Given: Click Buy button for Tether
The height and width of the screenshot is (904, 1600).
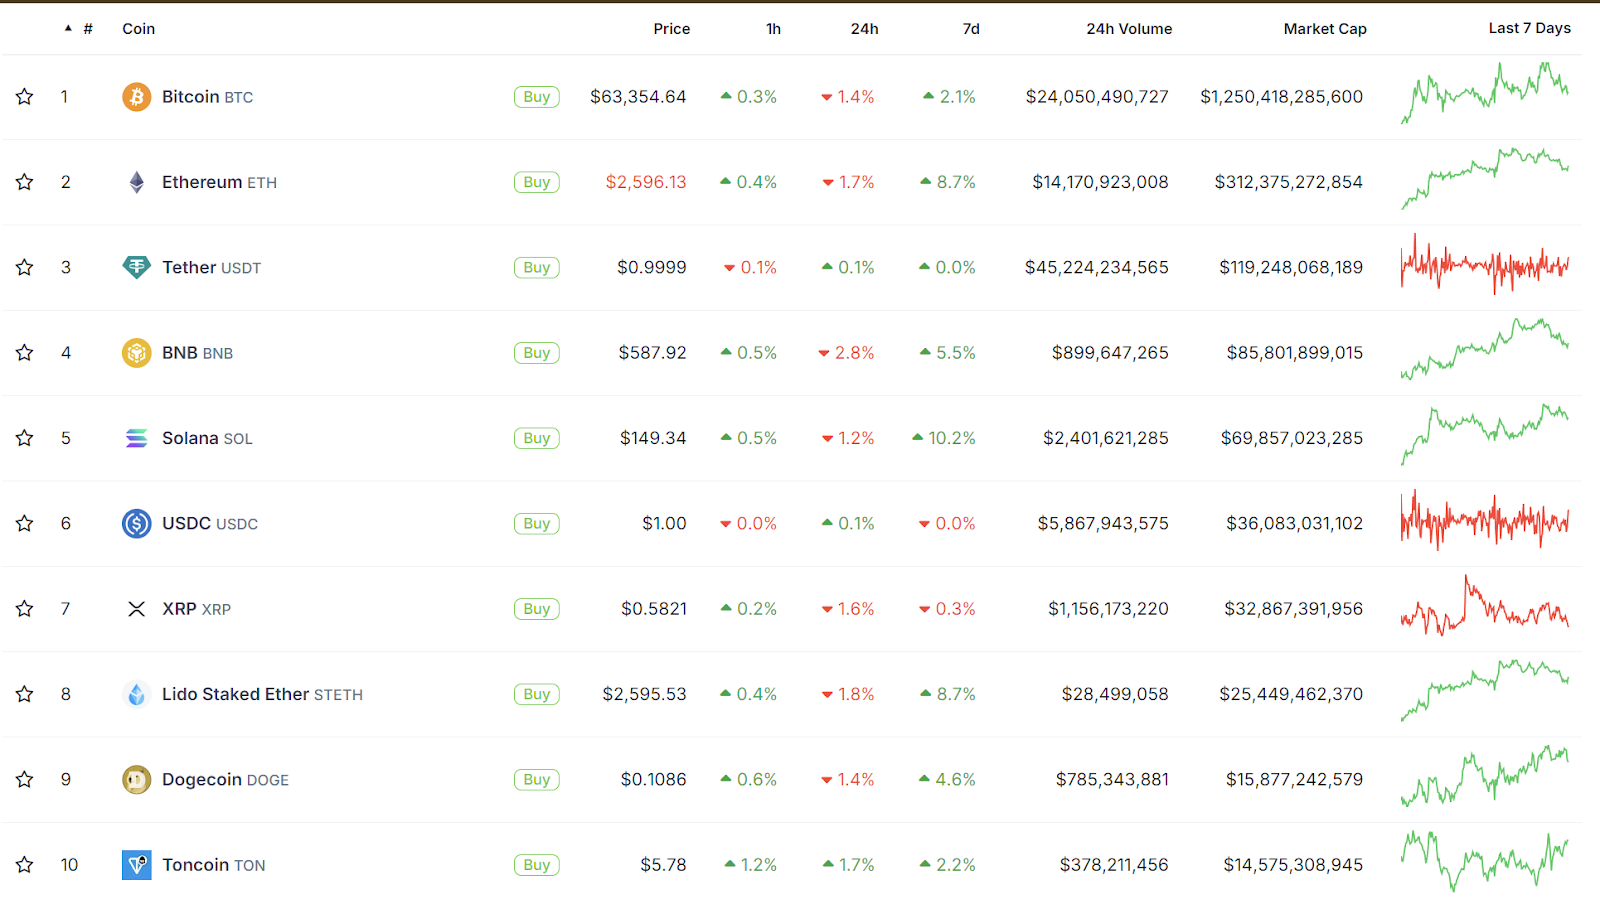Looking at the screenshot, I should click(537, 267).
